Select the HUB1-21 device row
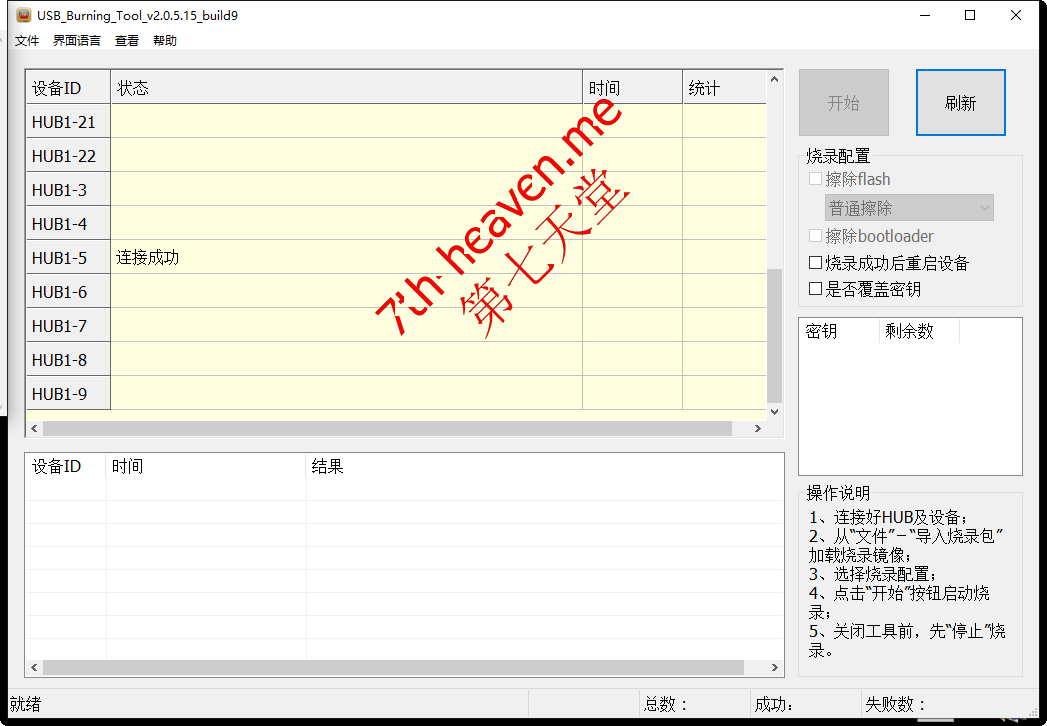 coord(67,121)
